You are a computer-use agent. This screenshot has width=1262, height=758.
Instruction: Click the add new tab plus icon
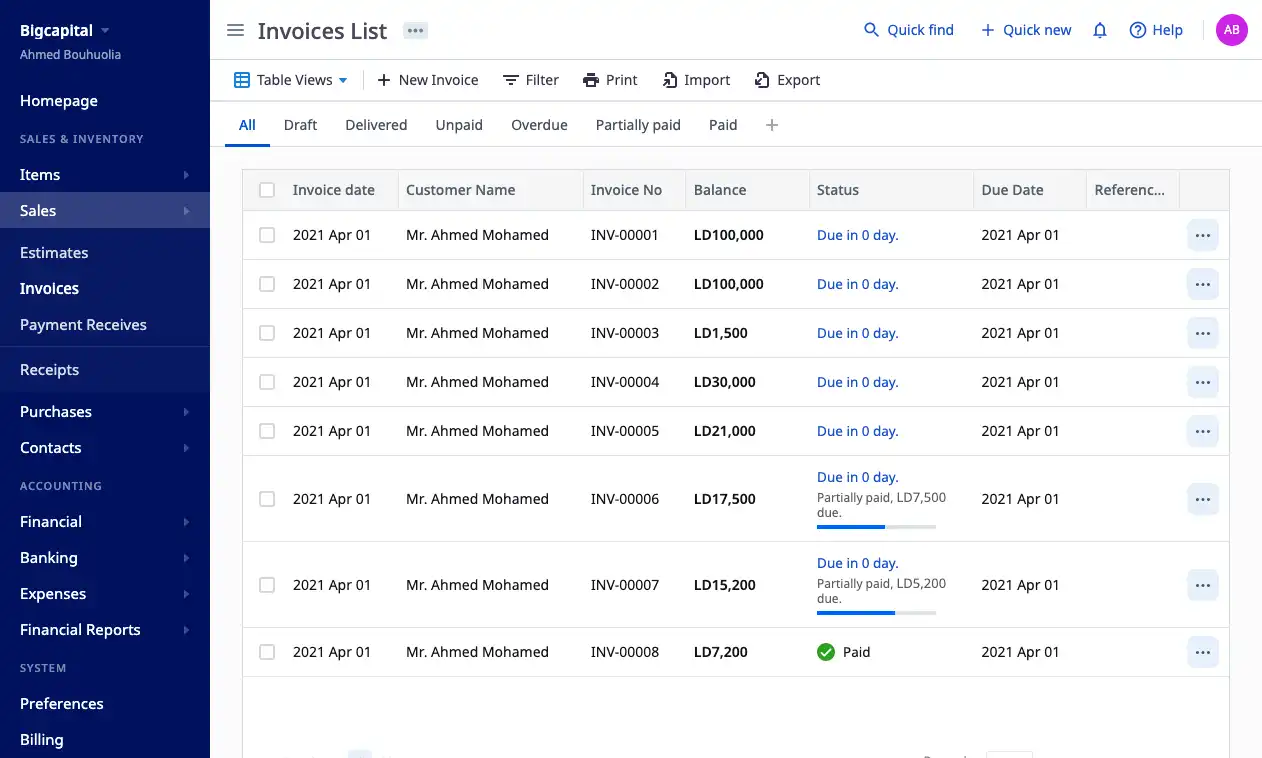click(771, 125)
